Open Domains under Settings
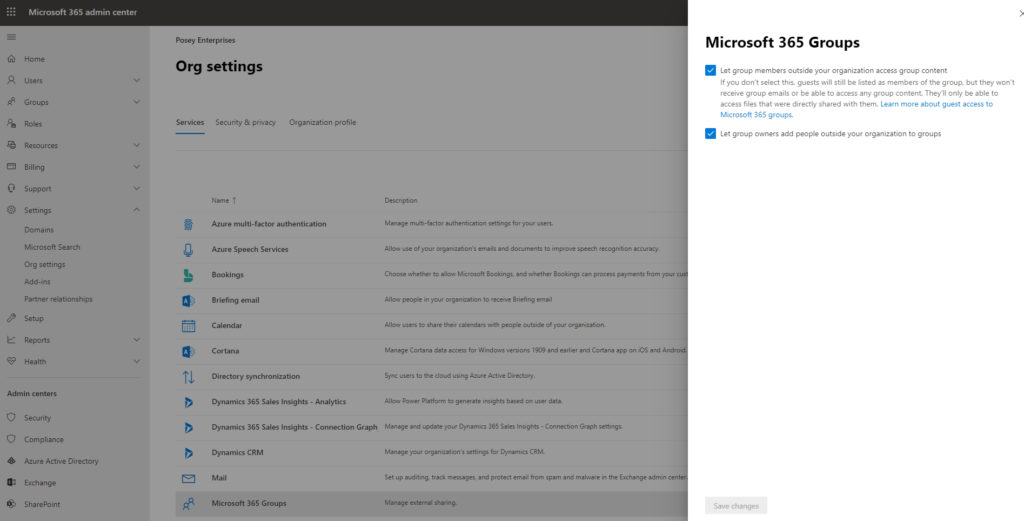The height and width of the screenshot is (521, 1024). [x=39, y=230]
